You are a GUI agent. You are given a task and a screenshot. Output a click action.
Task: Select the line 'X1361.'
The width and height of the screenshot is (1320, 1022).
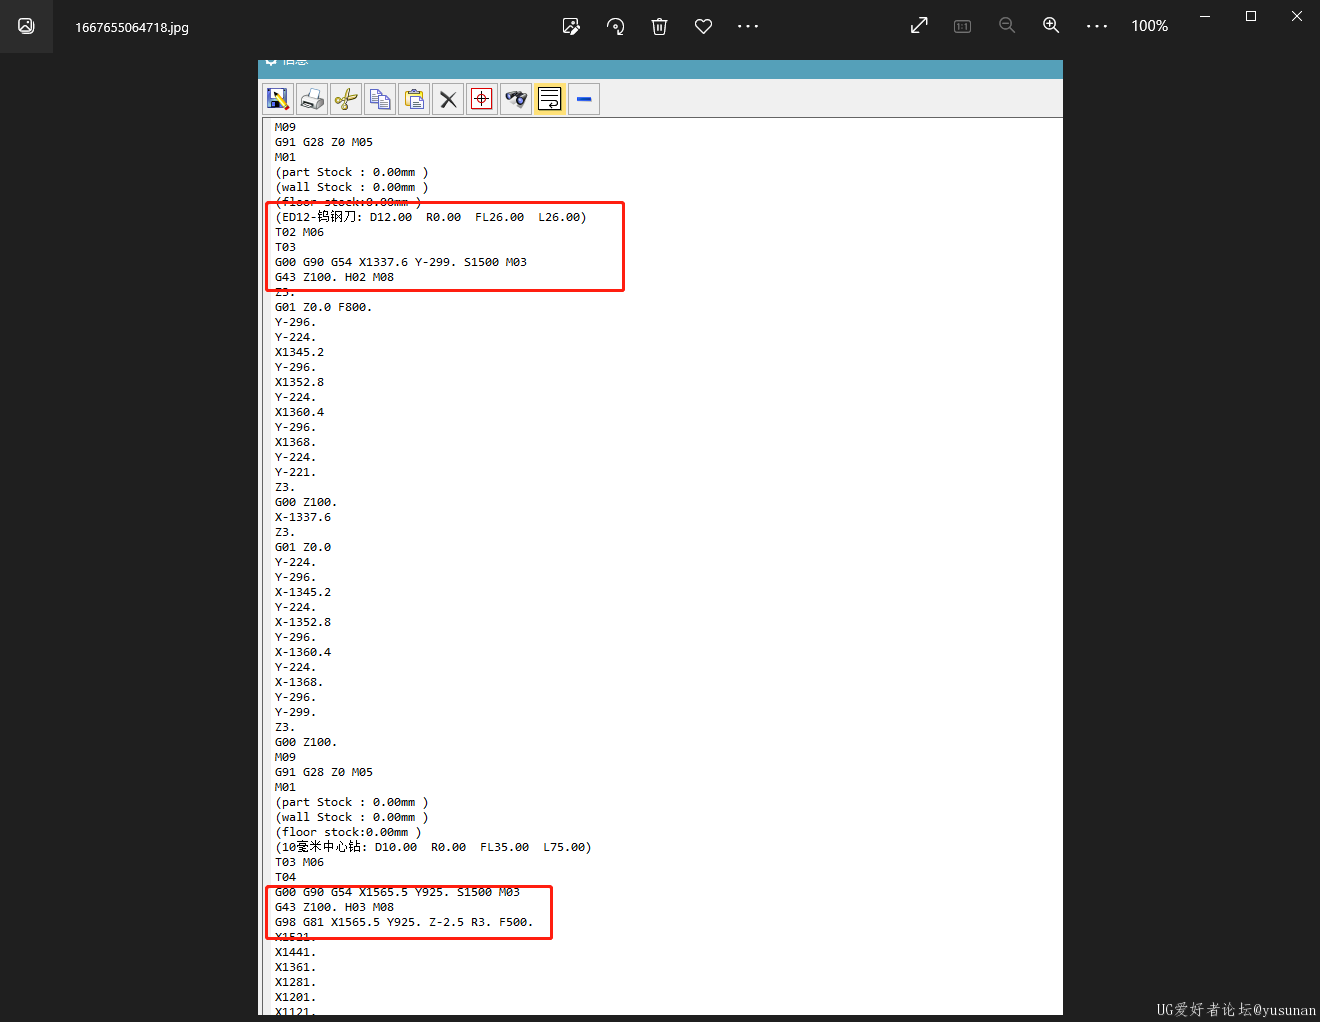[x=295, y=967]
